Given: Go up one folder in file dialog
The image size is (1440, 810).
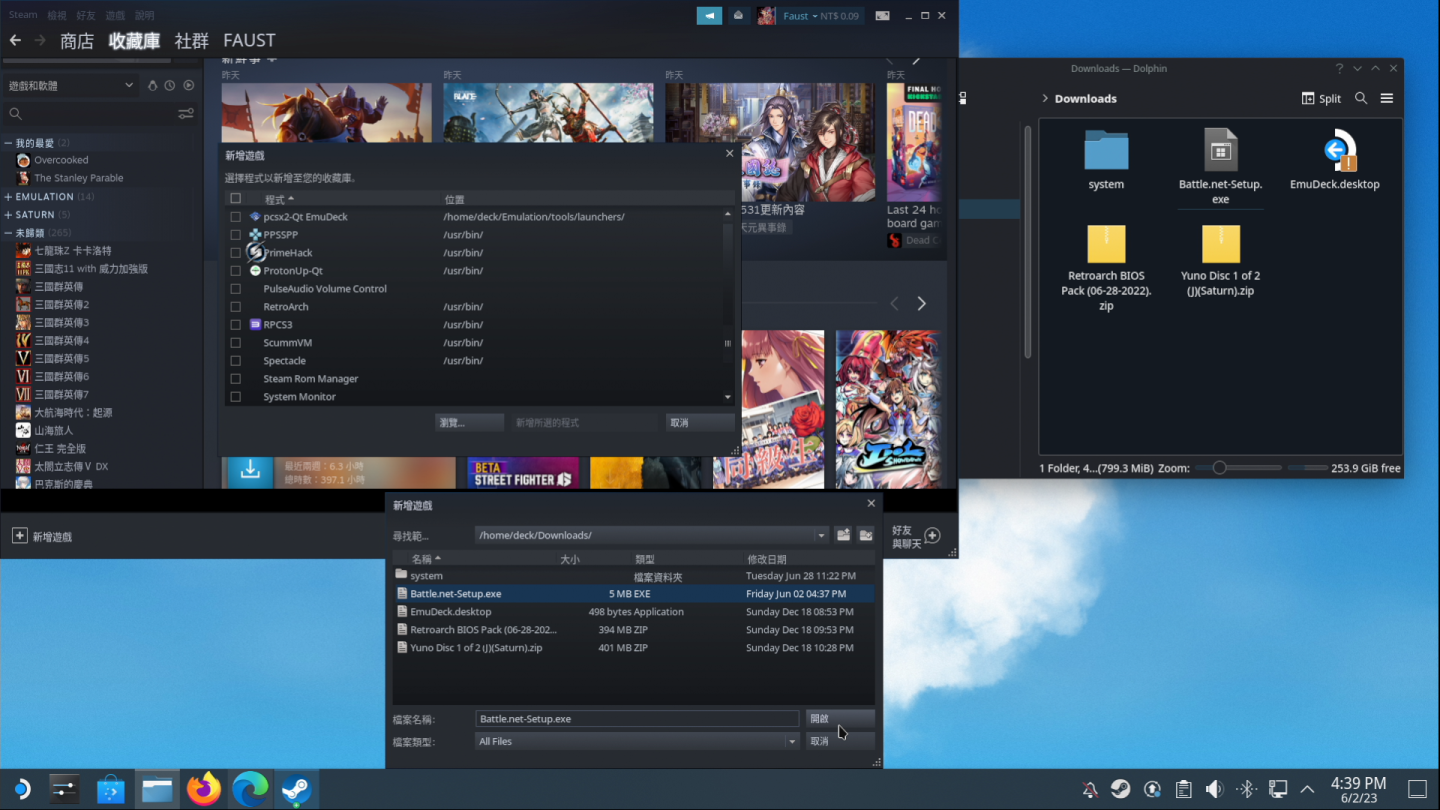Looking at the screenshot, I should pos(844,535).
